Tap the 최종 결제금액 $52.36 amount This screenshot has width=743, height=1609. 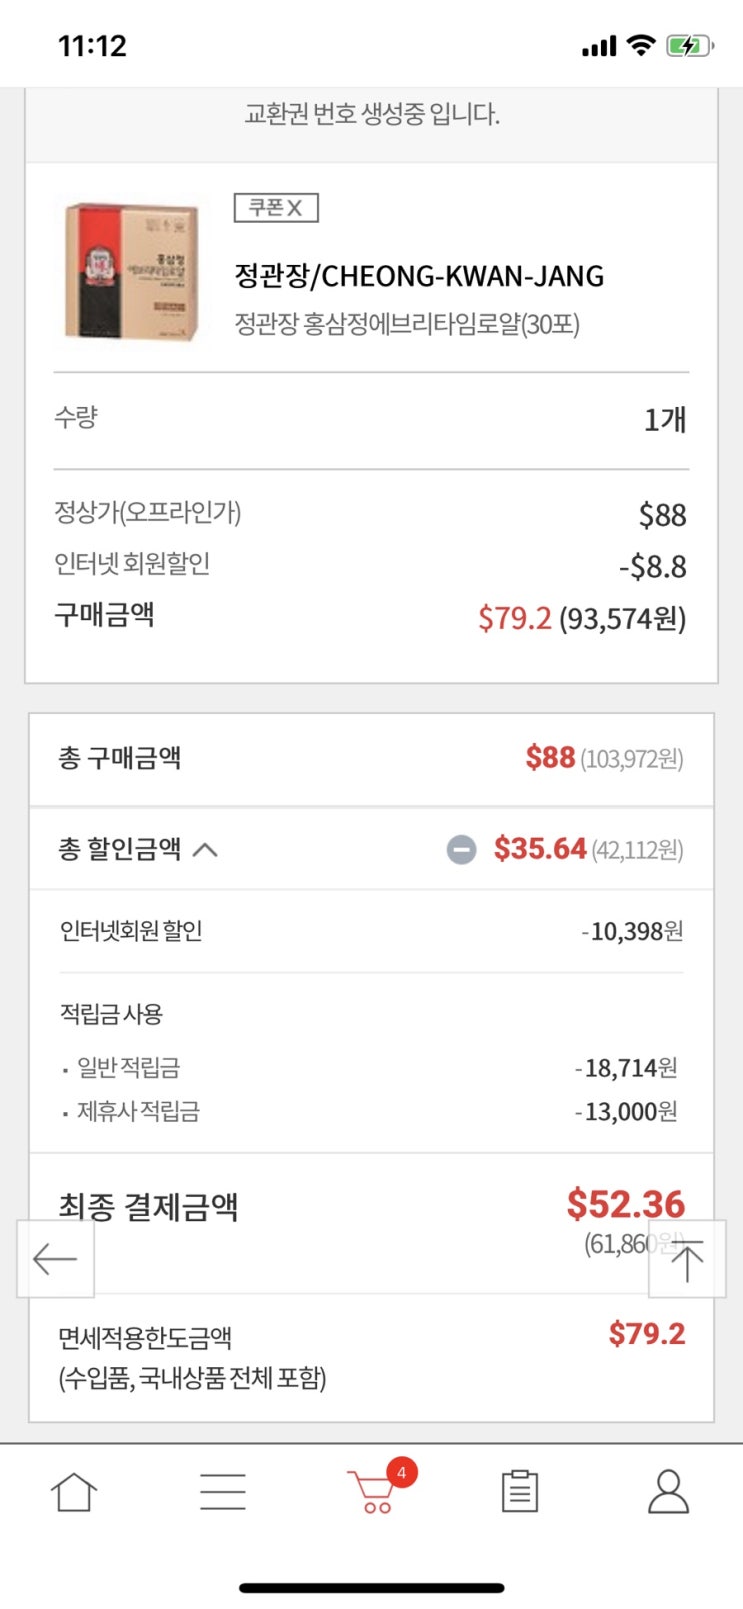625,1204
